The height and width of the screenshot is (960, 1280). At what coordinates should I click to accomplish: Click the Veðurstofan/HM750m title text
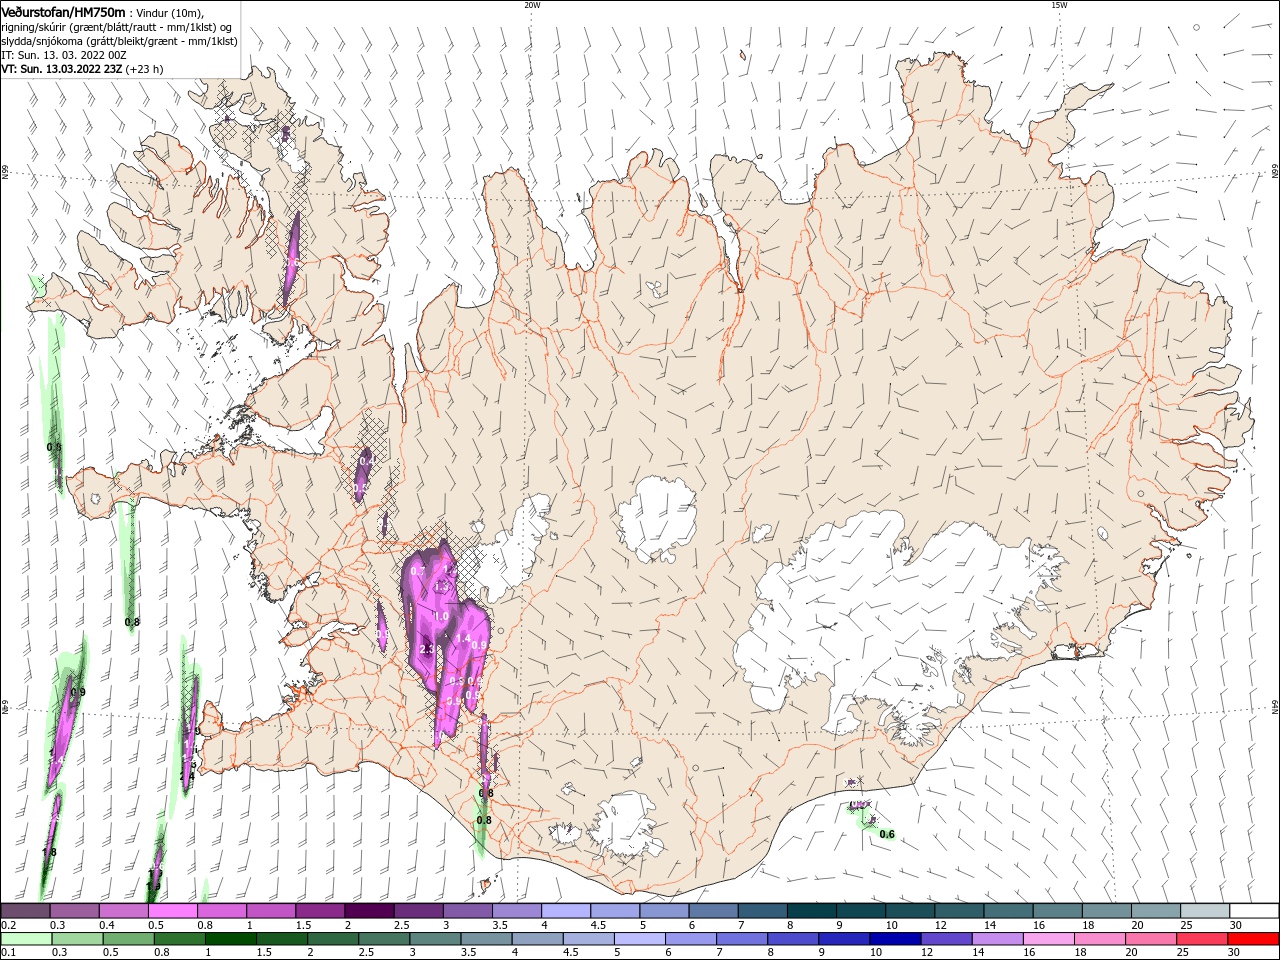click(63, 11)
